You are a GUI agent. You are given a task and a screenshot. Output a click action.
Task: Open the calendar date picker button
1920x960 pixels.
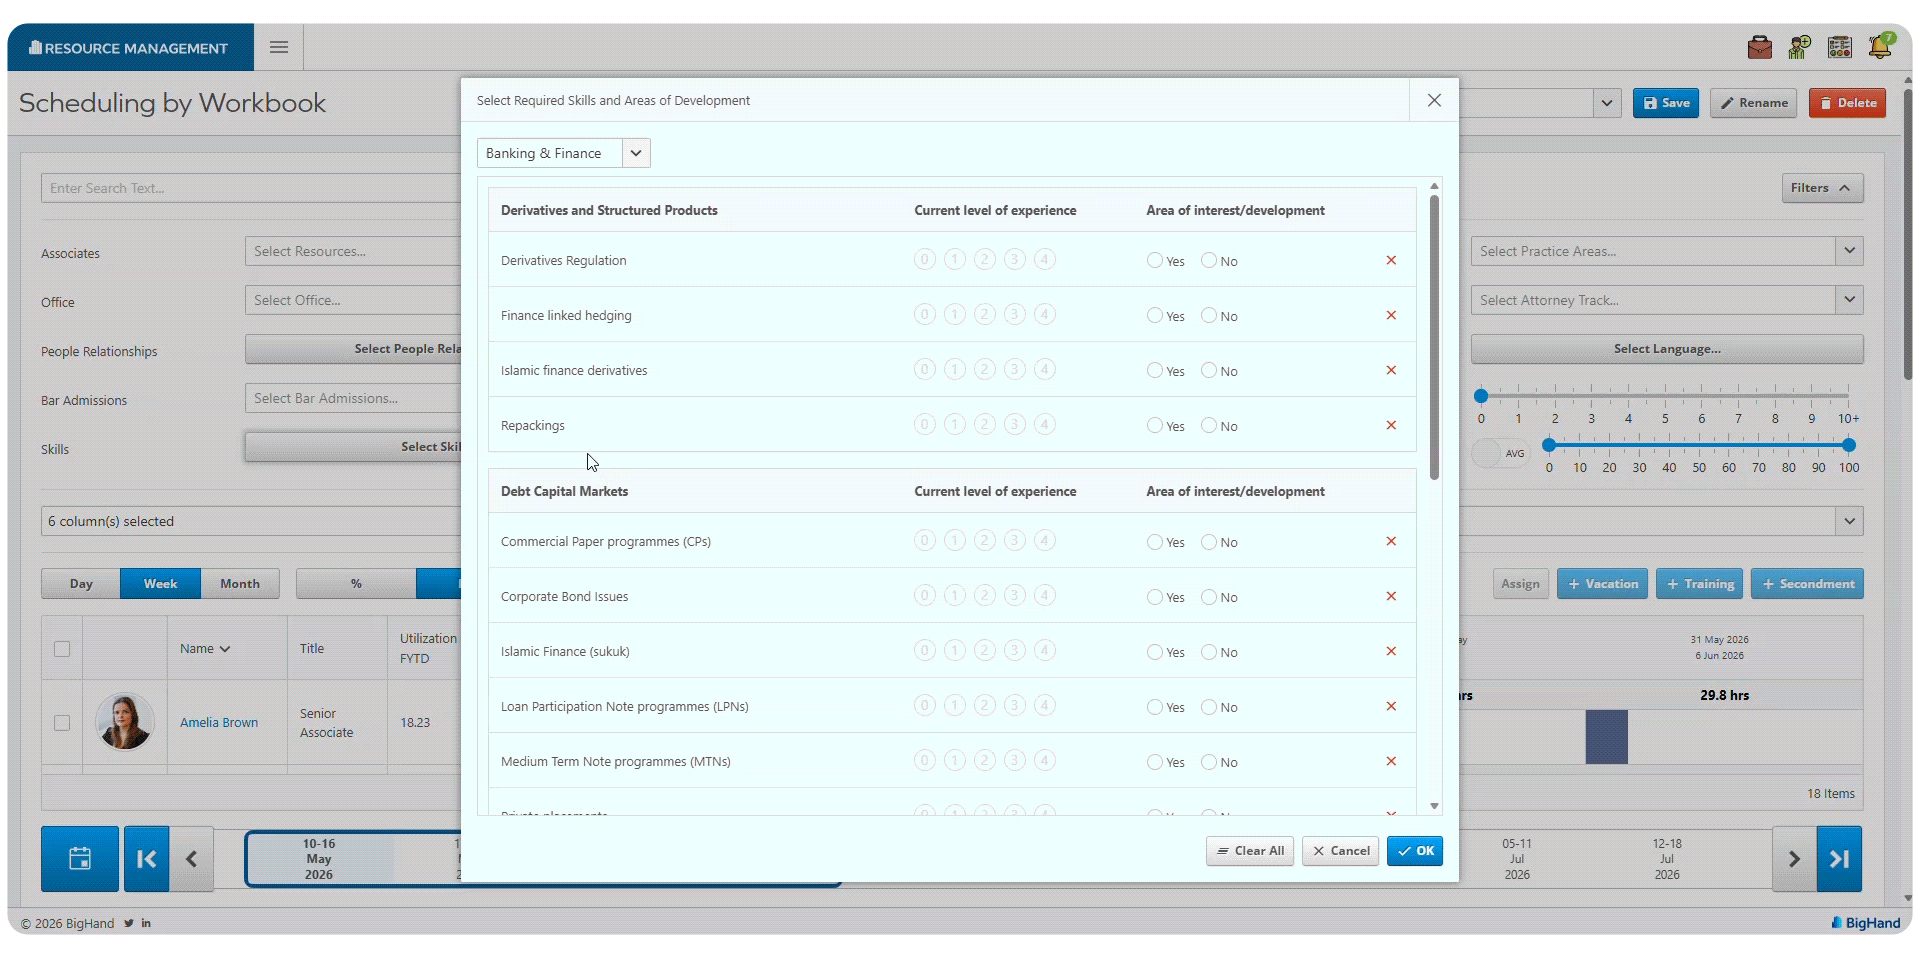coord(80,858)
